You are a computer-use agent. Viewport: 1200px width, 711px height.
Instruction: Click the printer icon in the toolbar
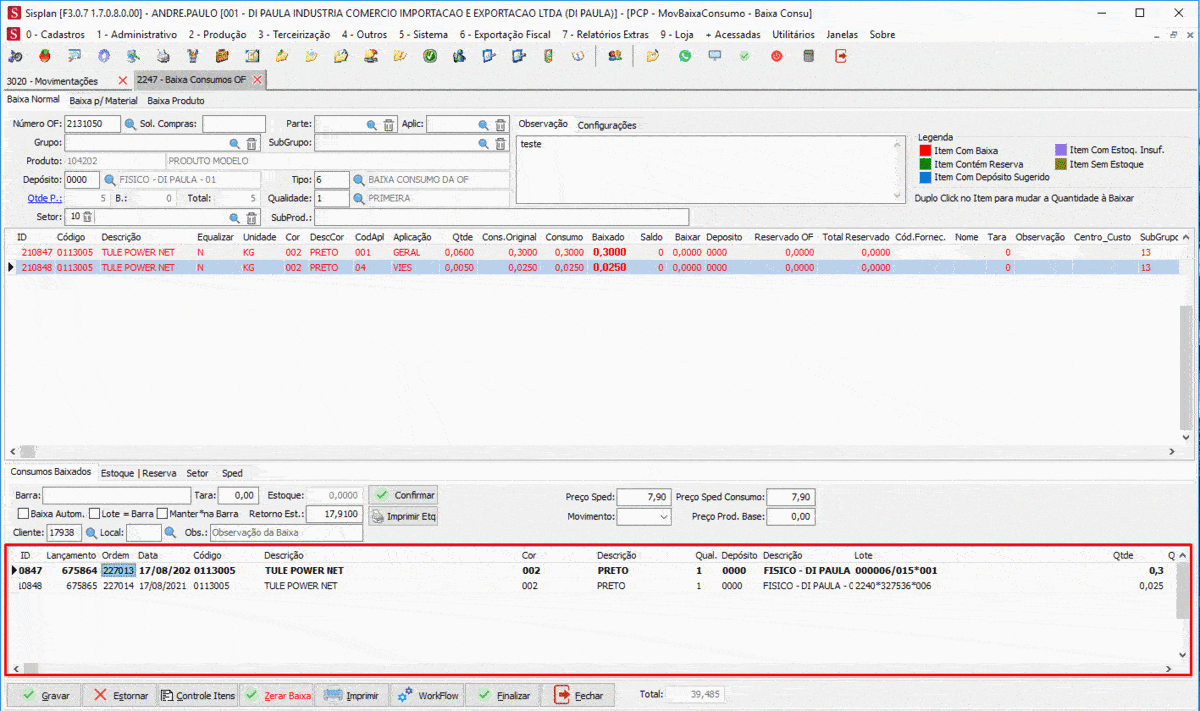[163, 56]
